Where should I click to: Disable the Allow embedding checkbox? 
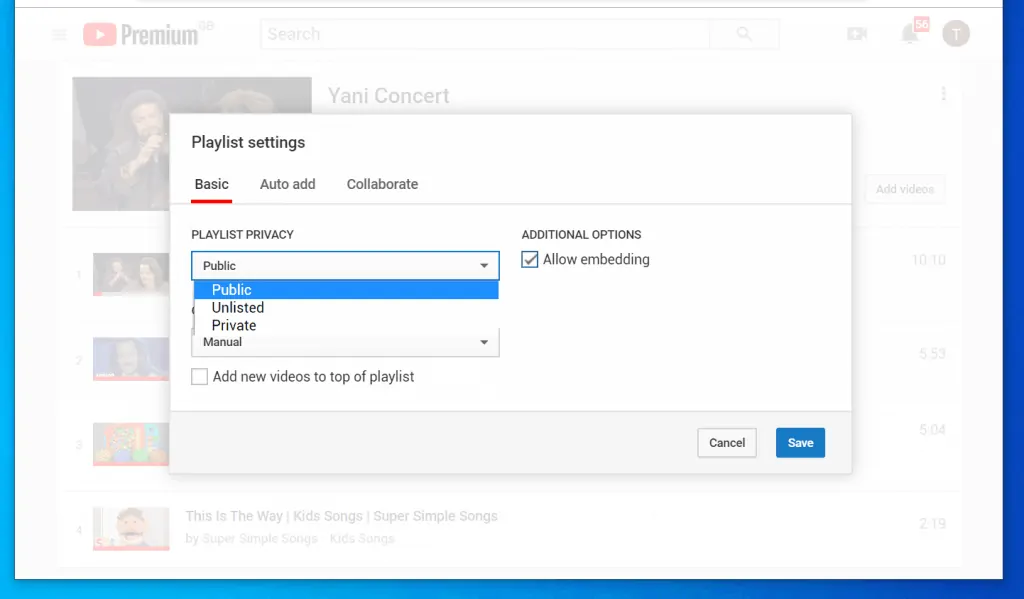[528, 259]
